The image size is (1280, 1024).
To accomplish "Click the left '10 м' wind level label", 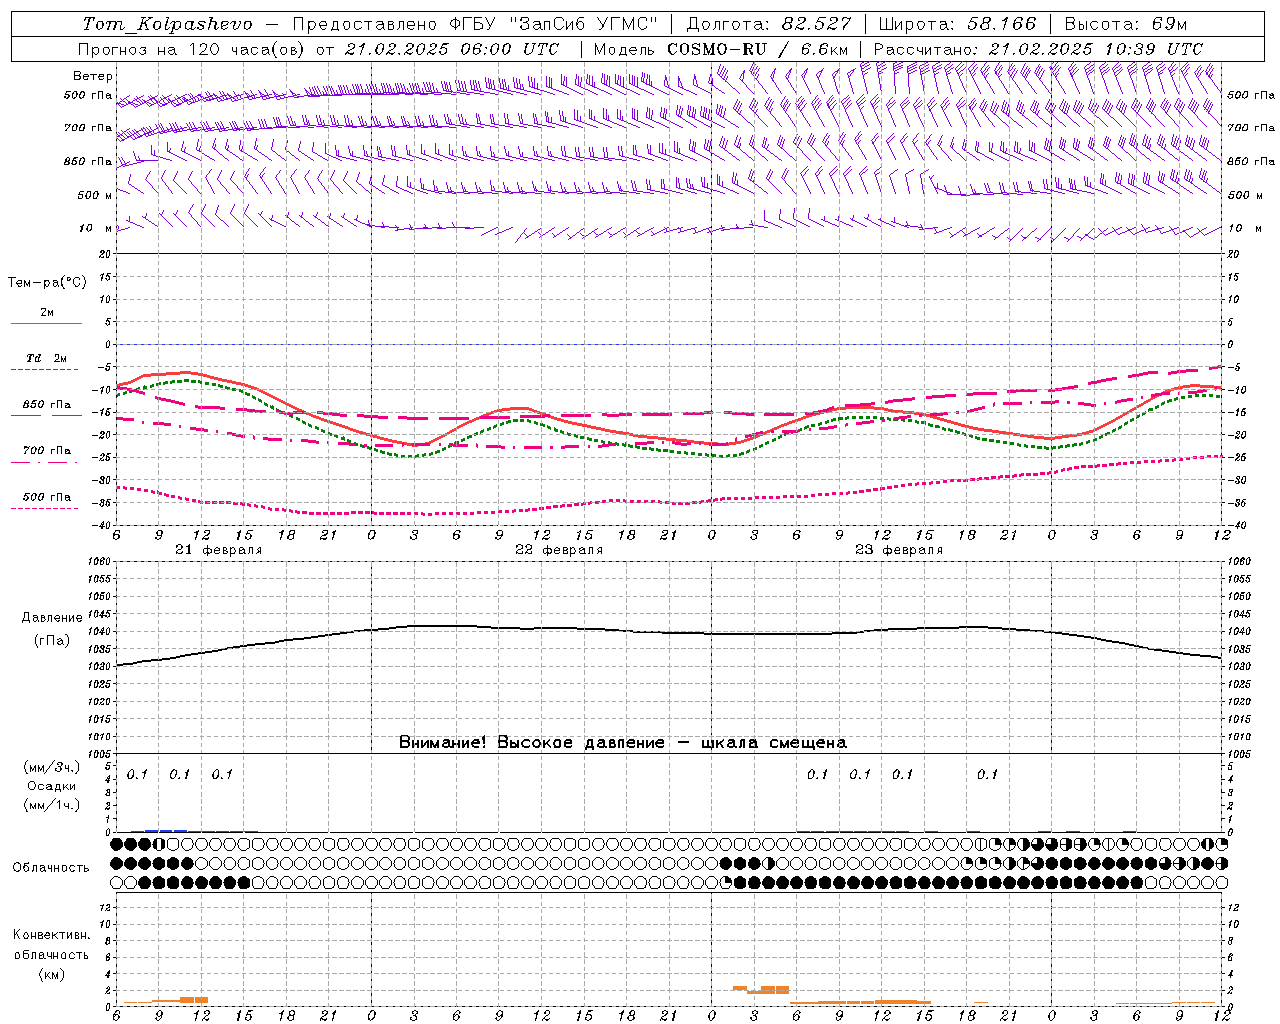I will coord(95,228).
